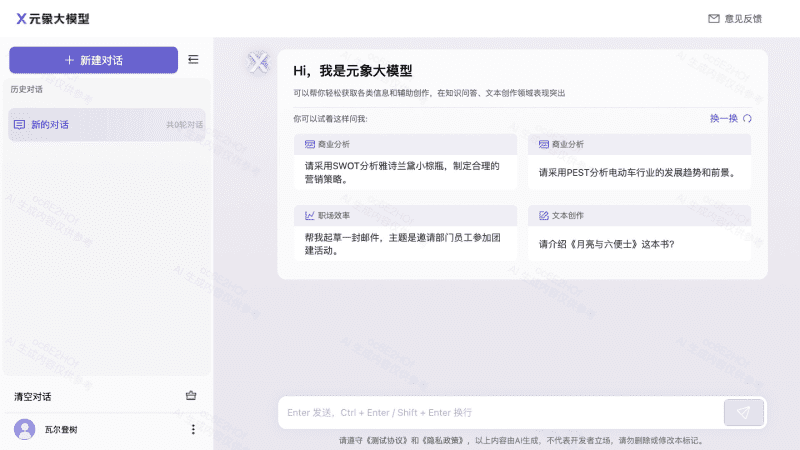Click the clear conversations broom icon
Viewport: 800px width, 450px height.
191,396
